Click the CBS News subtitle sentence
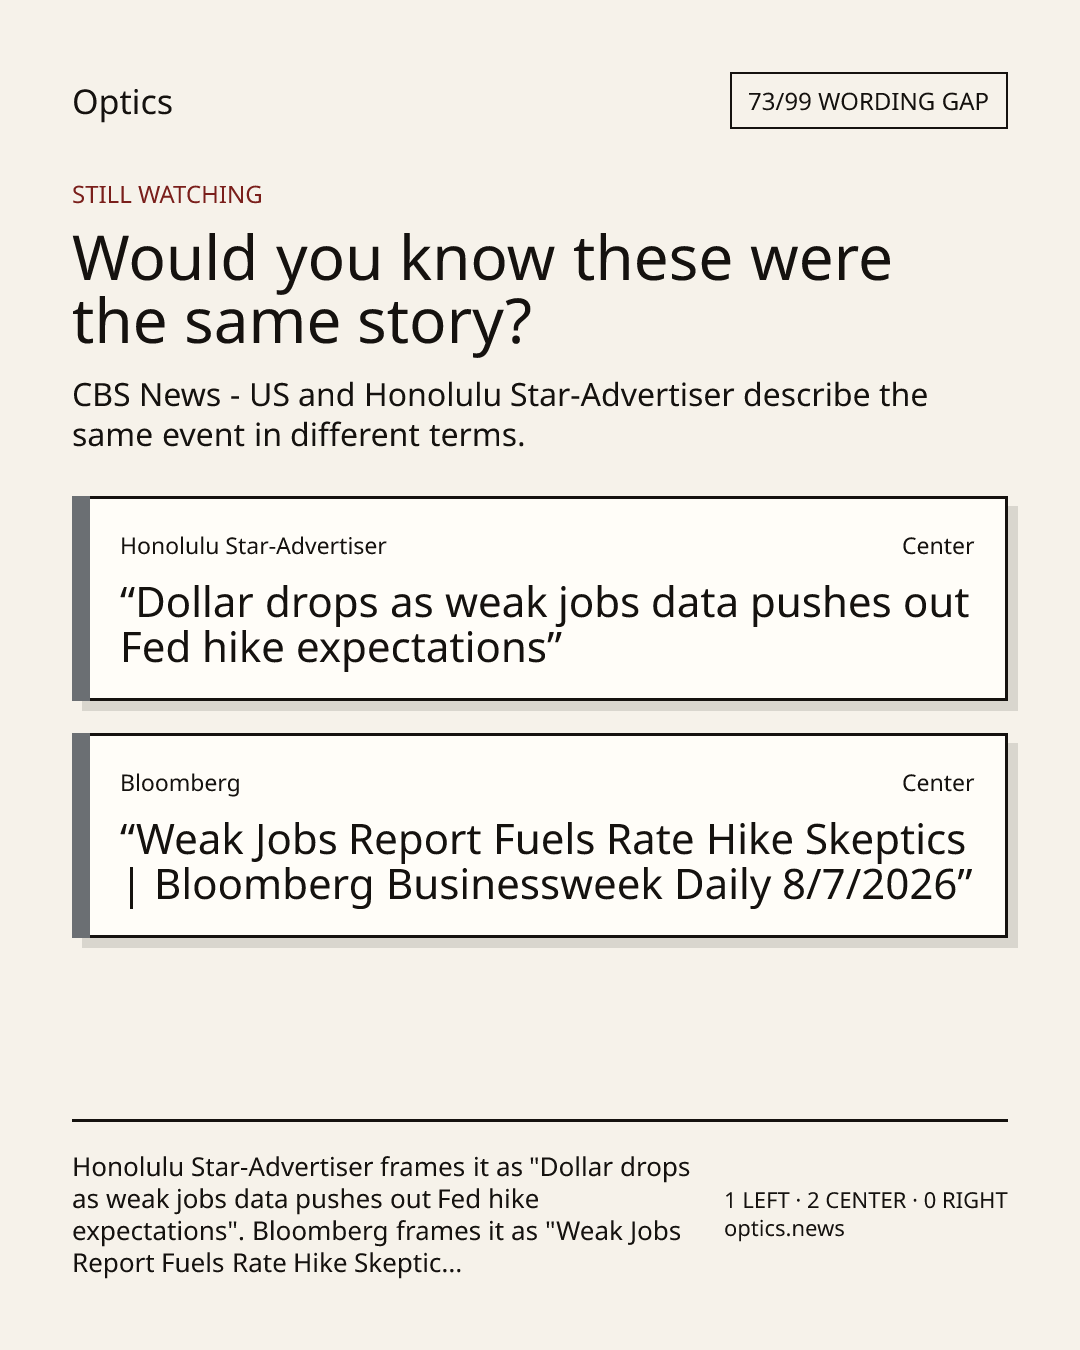The image size is (1080, 1350). [500, 414]
